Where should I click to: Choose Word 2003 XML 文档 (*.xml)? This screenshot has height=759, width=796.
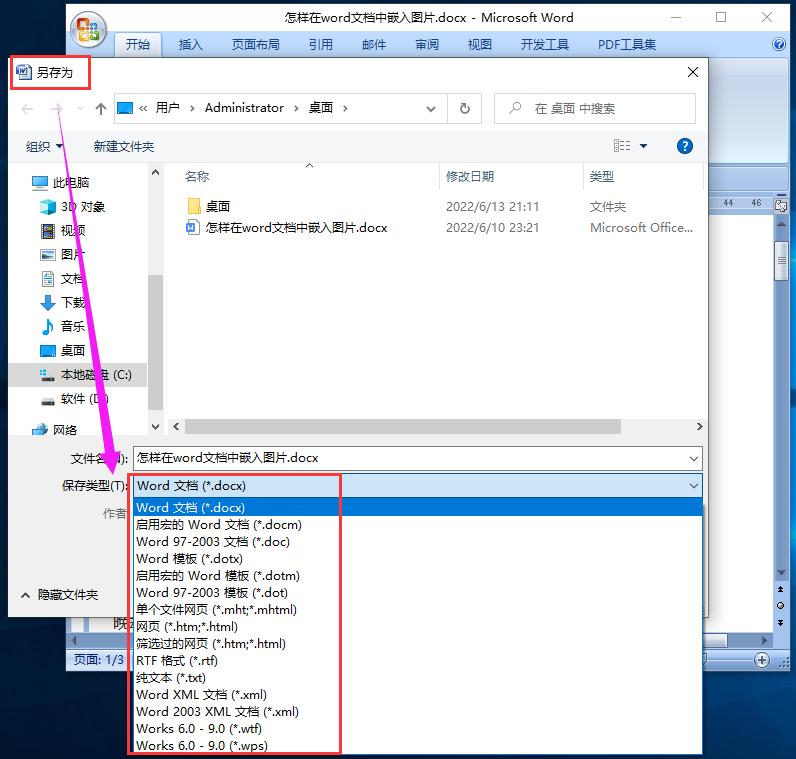[x=418, y=712]
